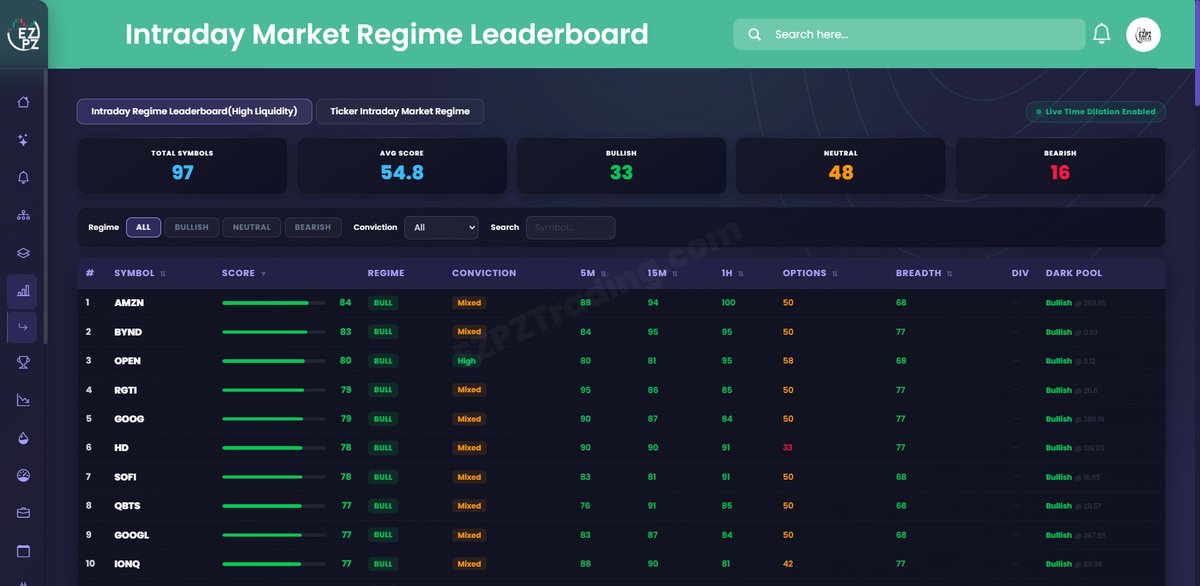Click HD options value 33

pos(788,448)
